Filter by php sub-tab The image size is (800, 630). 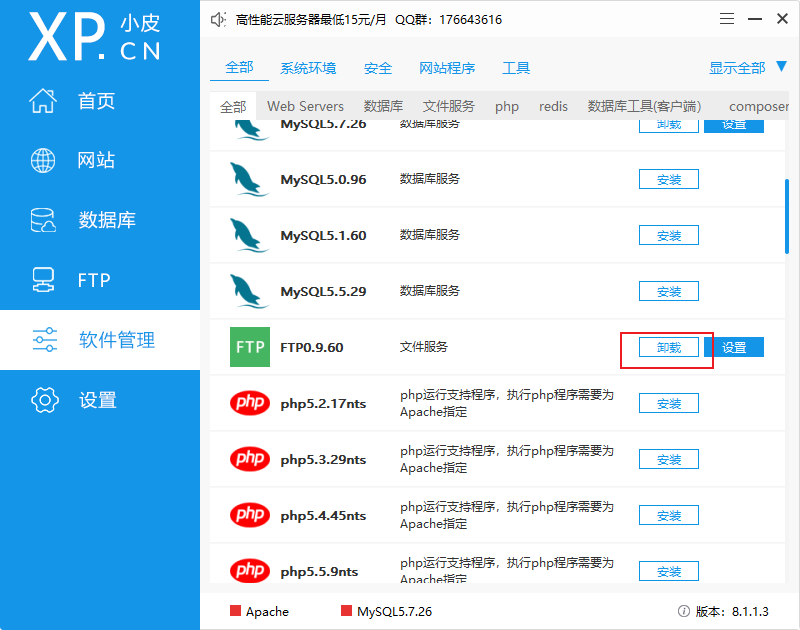[507, 107]
